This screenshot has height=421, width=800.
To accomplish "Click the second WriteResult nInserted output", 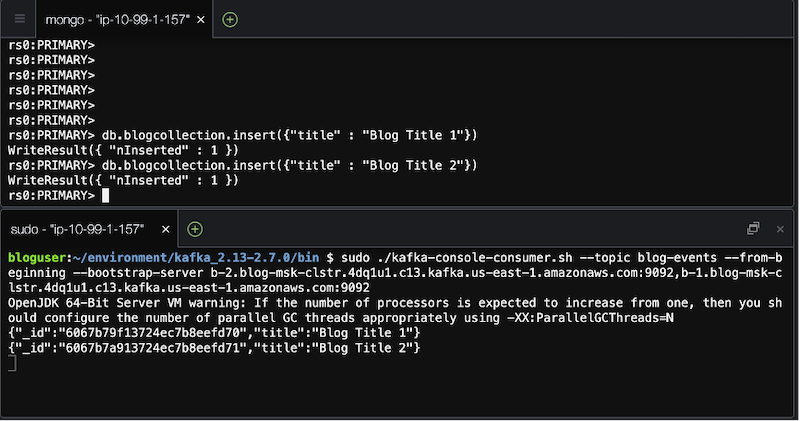I will pos(123,180).
